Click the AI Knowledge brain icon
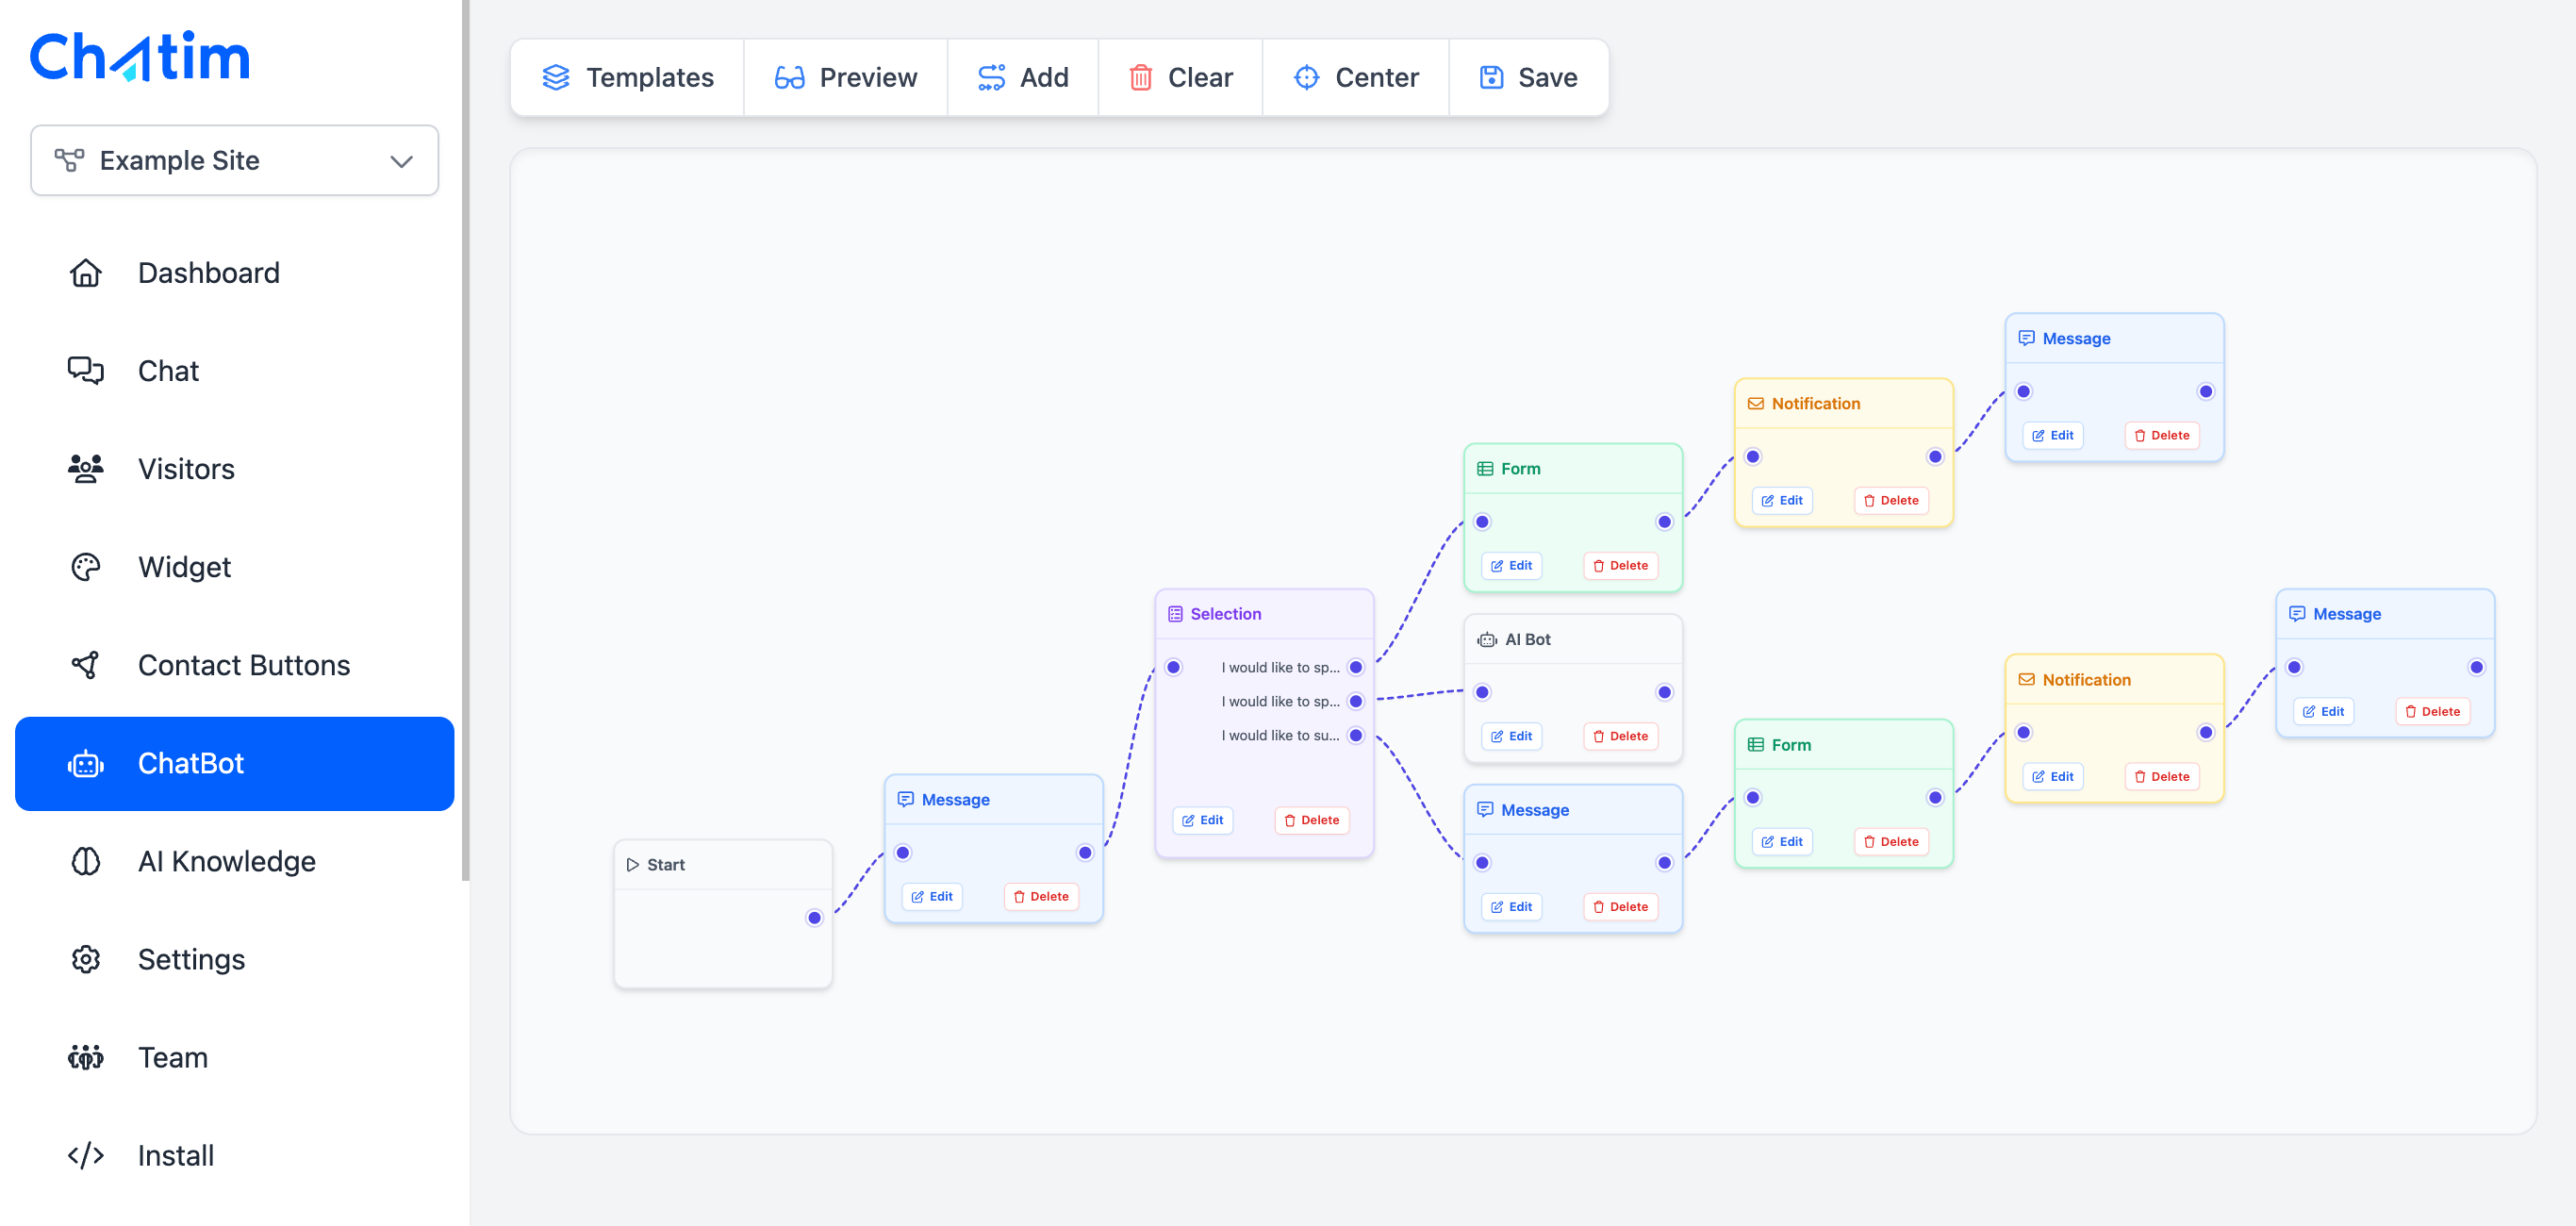The image size is (2576, 1226). 86,861
